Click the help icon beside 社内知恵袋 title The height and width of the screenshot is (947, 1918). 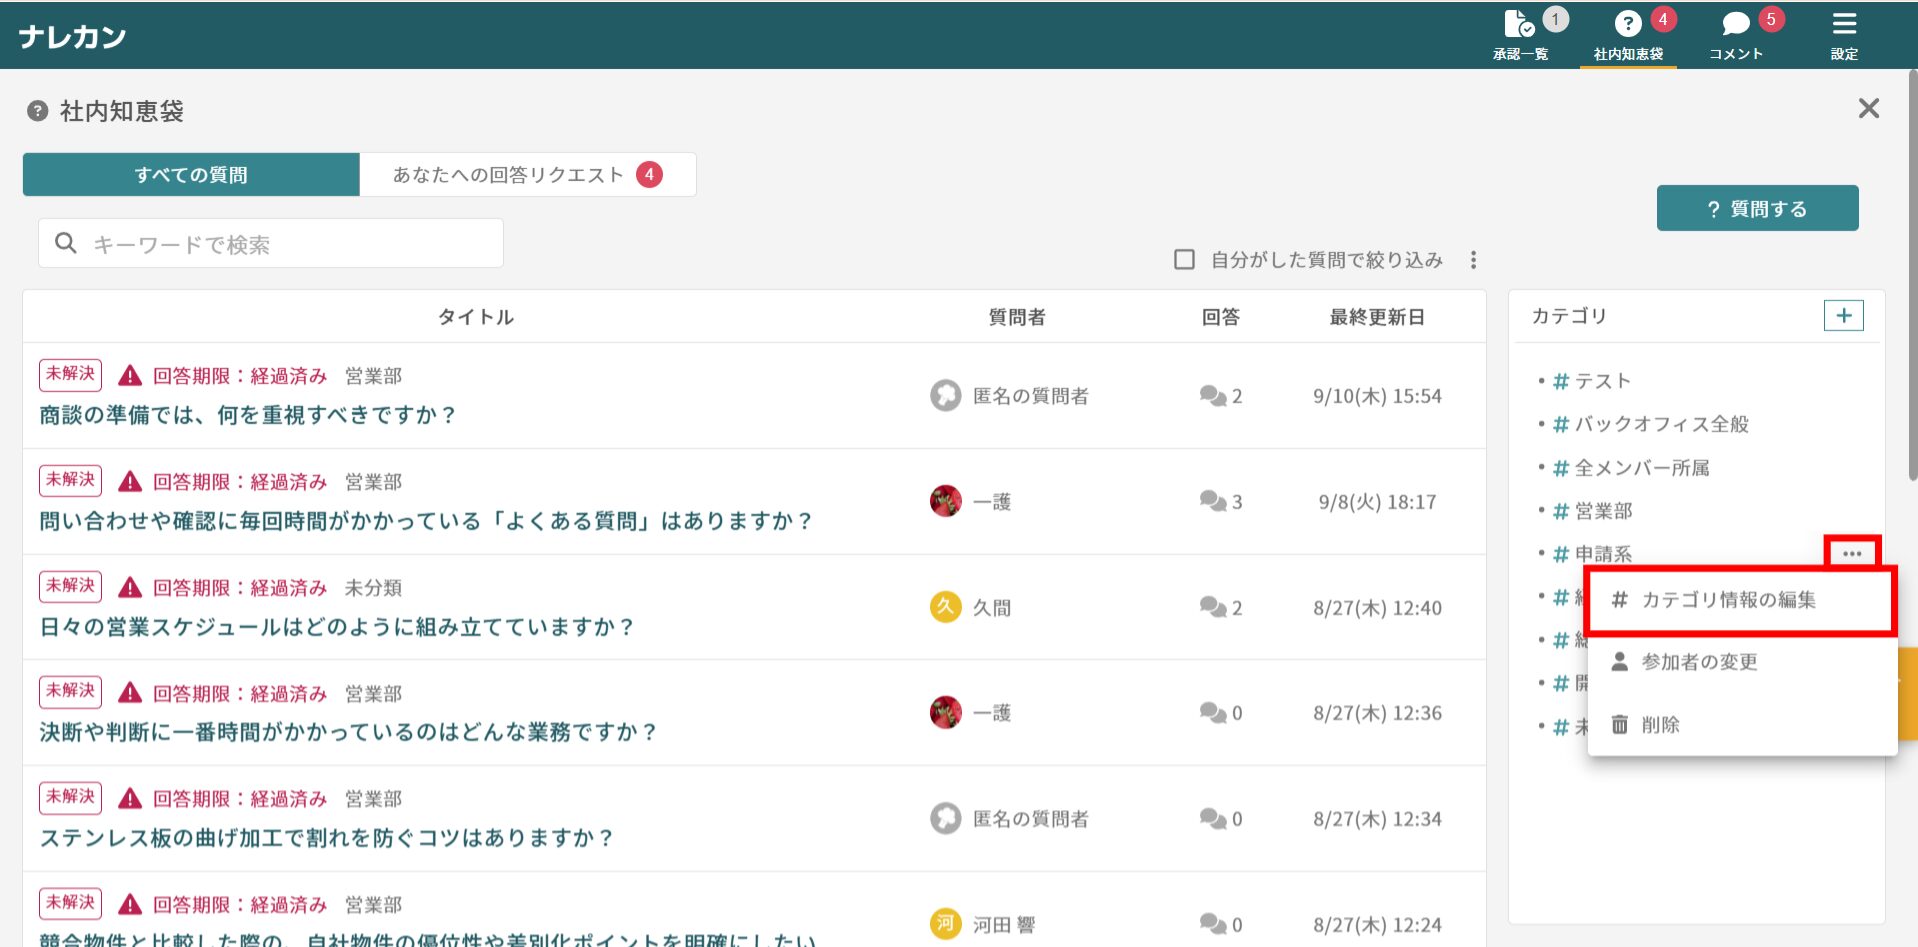click(37, 111)
